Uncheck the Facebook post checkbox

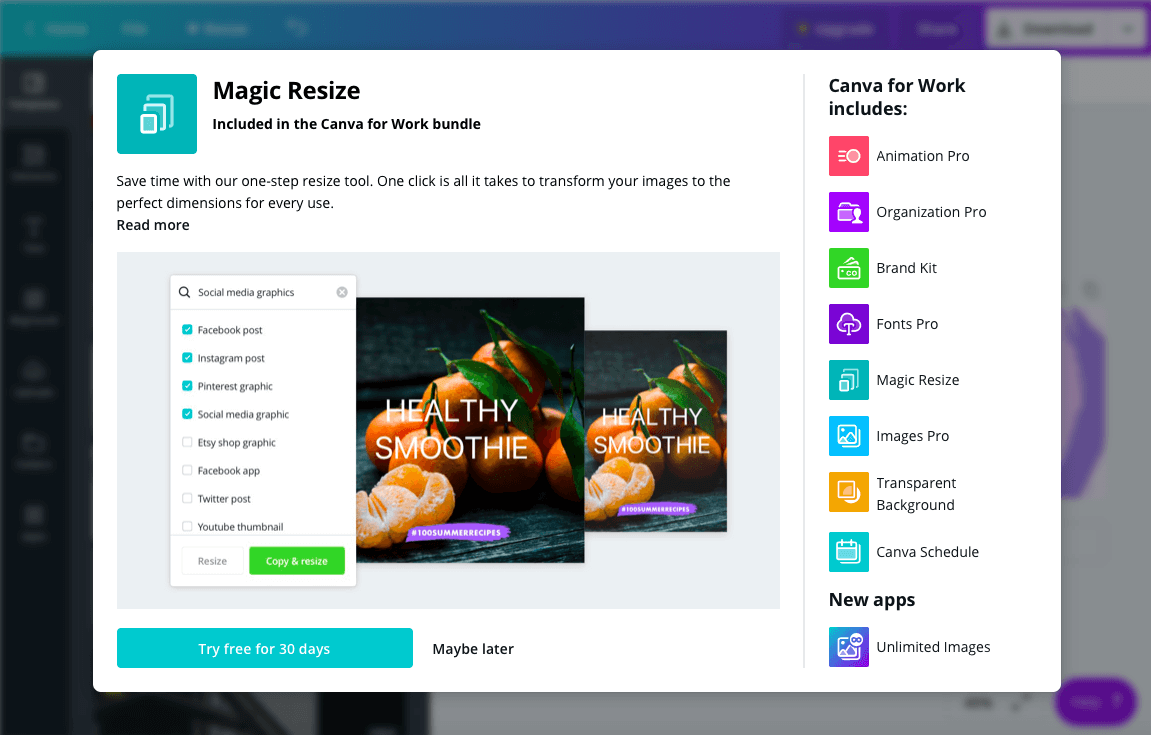point(187,330)
